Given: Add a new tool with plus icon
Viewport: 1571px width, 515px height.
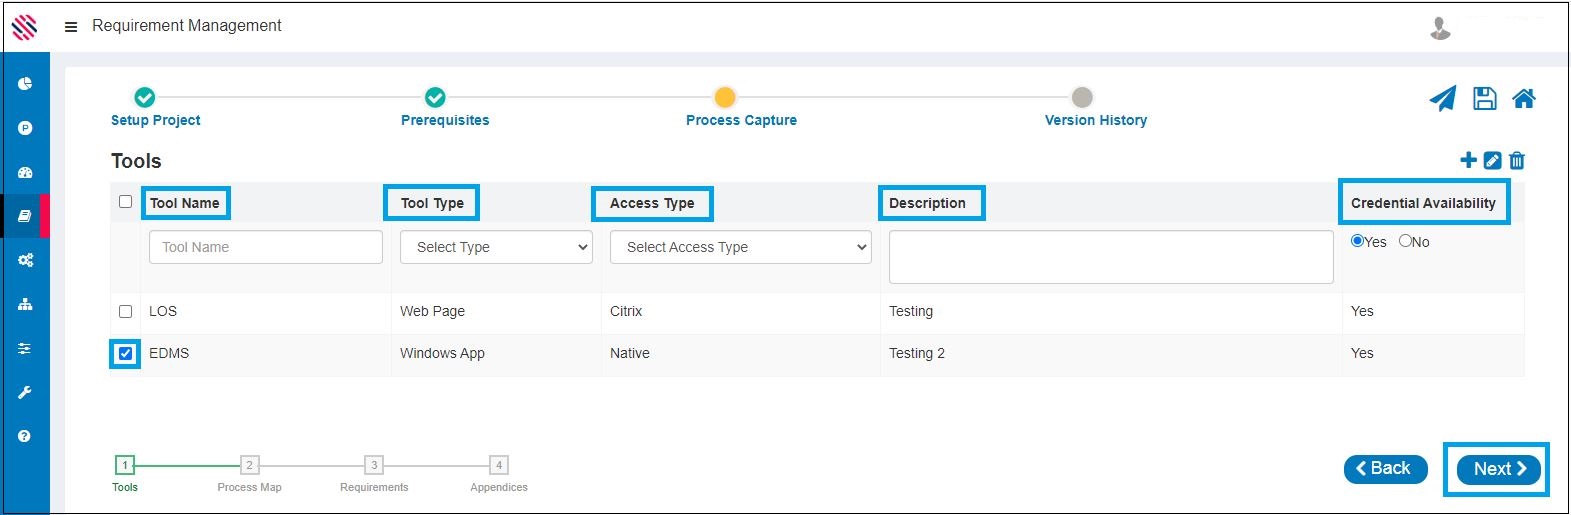Looking at the screenshot, I should pyautogui.click(x=1468, y=160).
